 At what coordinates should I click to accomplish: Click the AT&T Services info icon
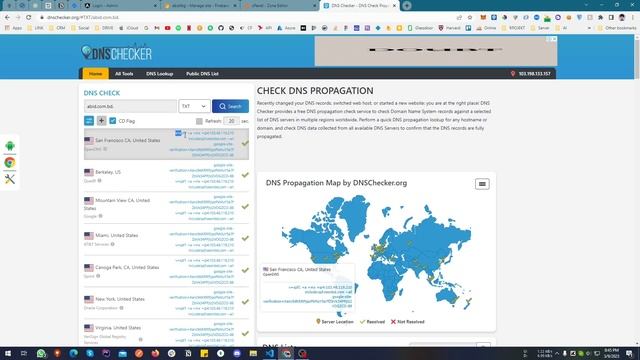[112, 244]
